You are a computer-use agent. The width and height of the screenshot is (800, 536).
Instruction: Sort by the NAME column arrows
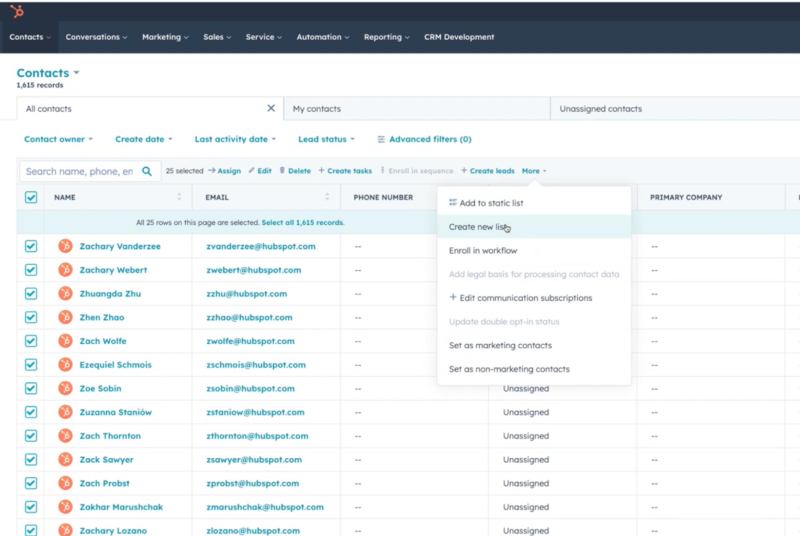[x=179, y=197]
